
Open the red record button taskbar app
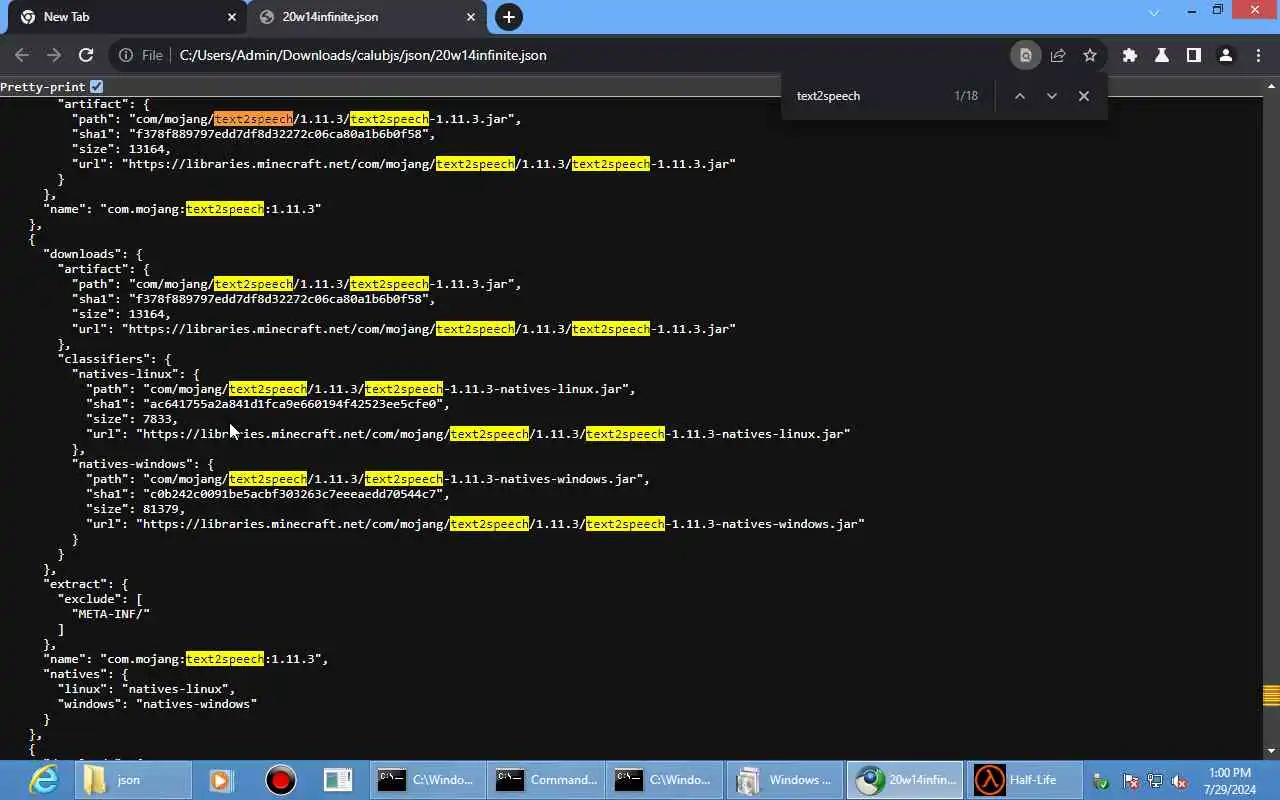coord(280,780)
